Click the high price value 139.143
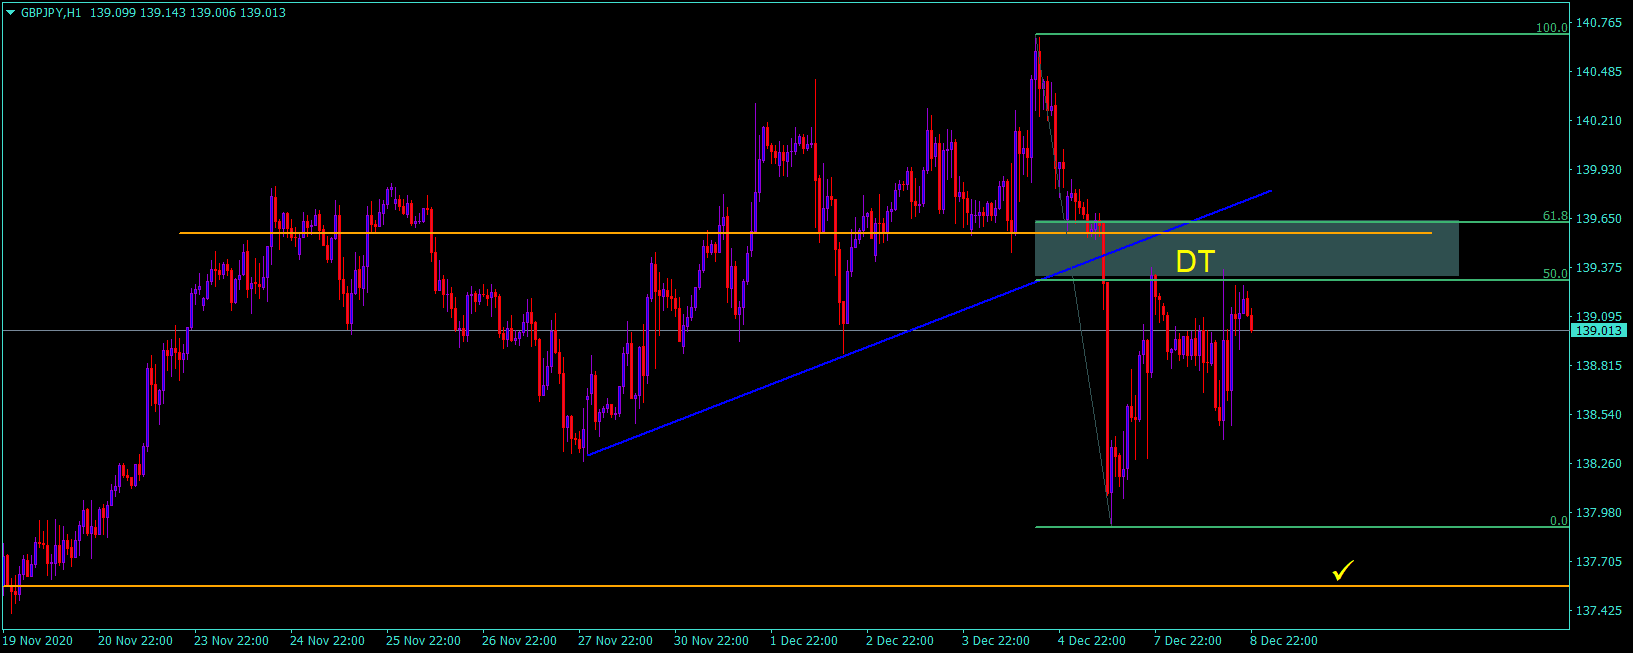The height and width of the screenshot is (653, 1633). (162, 13)
